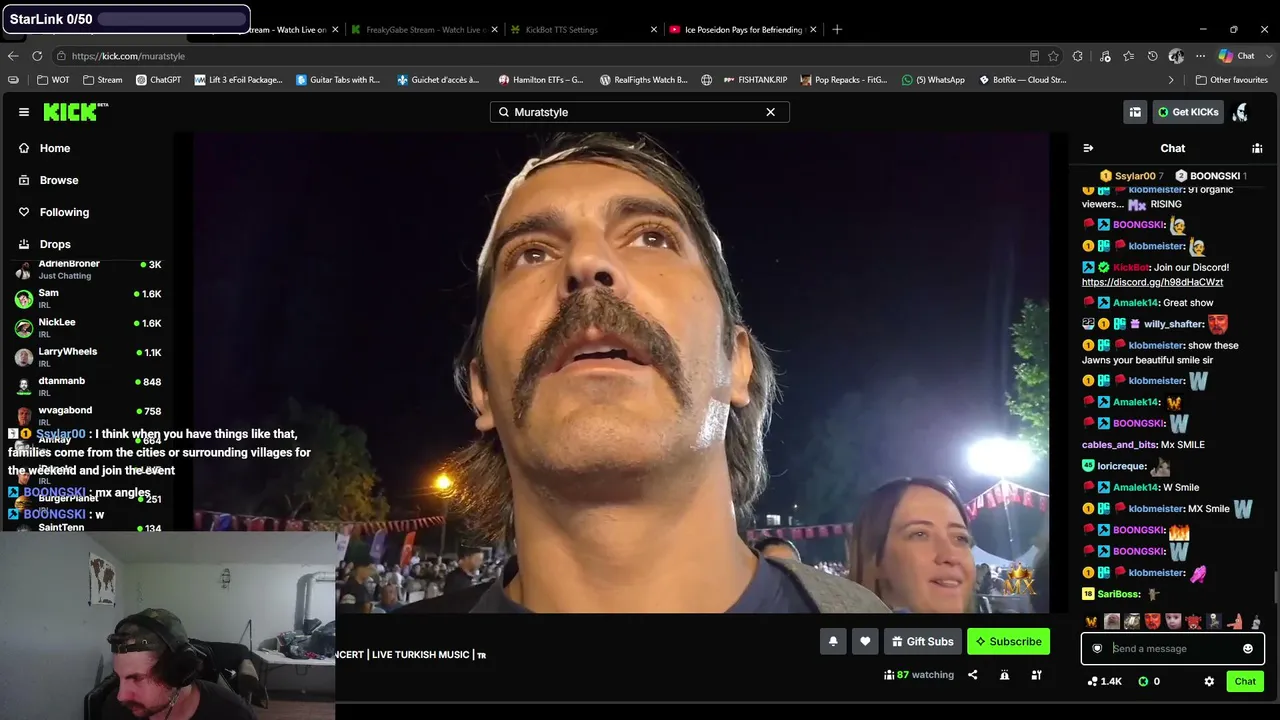Image resolution: width=1280 pixels, height=720 pixels.
Task: Toggle follow heart for this channel
Action: (x=865, y=641)
